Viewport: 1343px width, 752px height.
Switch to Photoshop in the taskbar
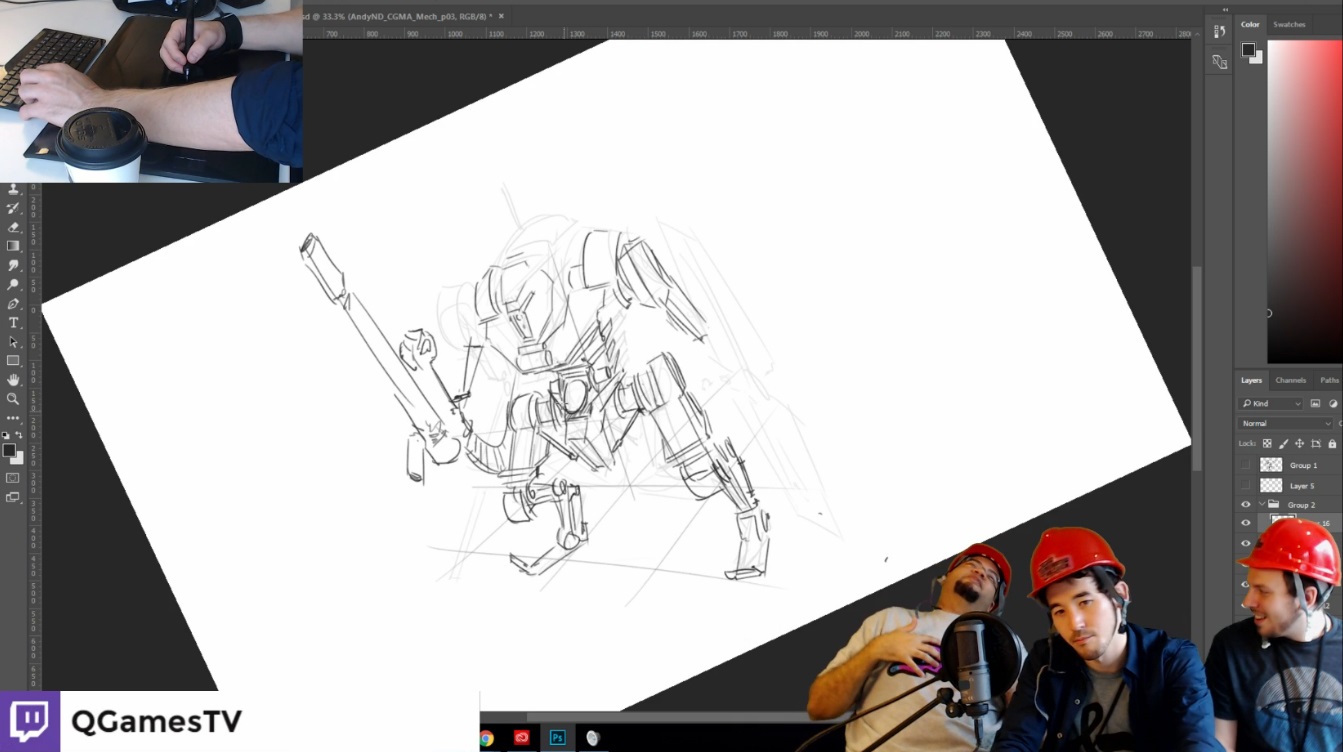[558, 739]
